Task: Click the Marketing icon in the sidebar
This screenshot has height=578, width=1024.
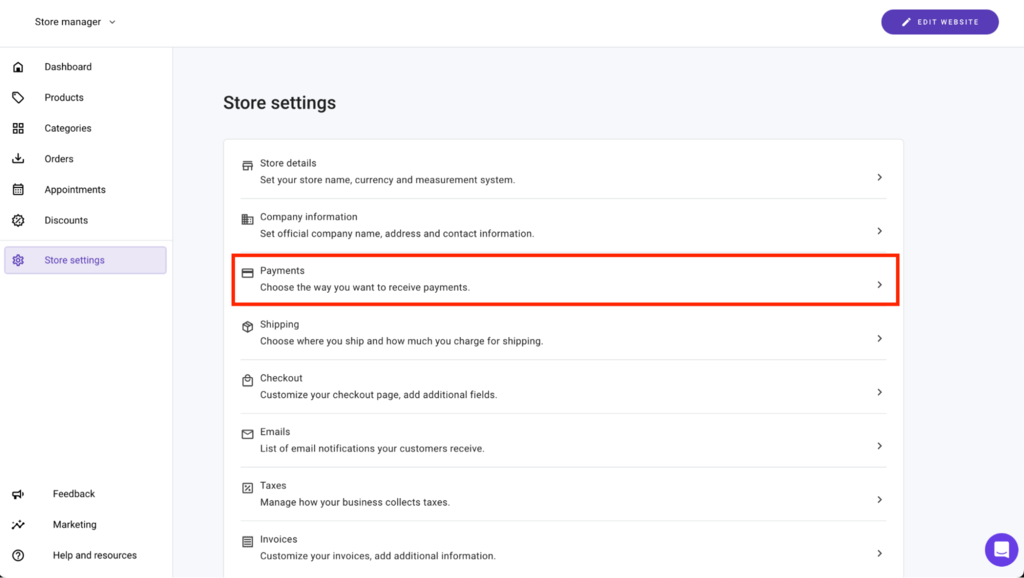Action: [x=18, y=524]
